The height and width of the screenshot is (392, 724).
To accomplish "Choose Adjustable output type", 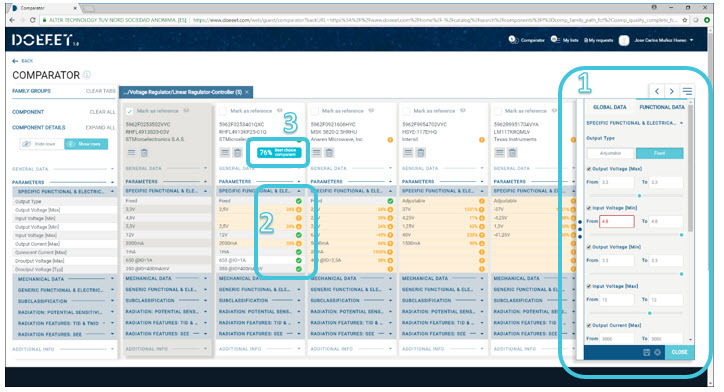I will point(611,153).
